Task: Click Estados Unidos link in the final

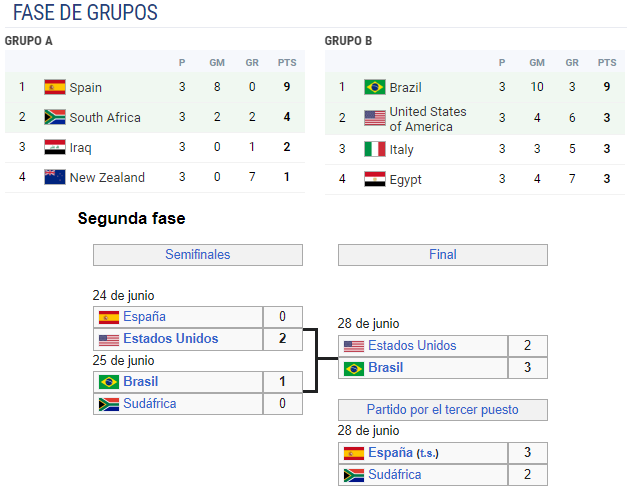Action: click(x=412, y=345)
